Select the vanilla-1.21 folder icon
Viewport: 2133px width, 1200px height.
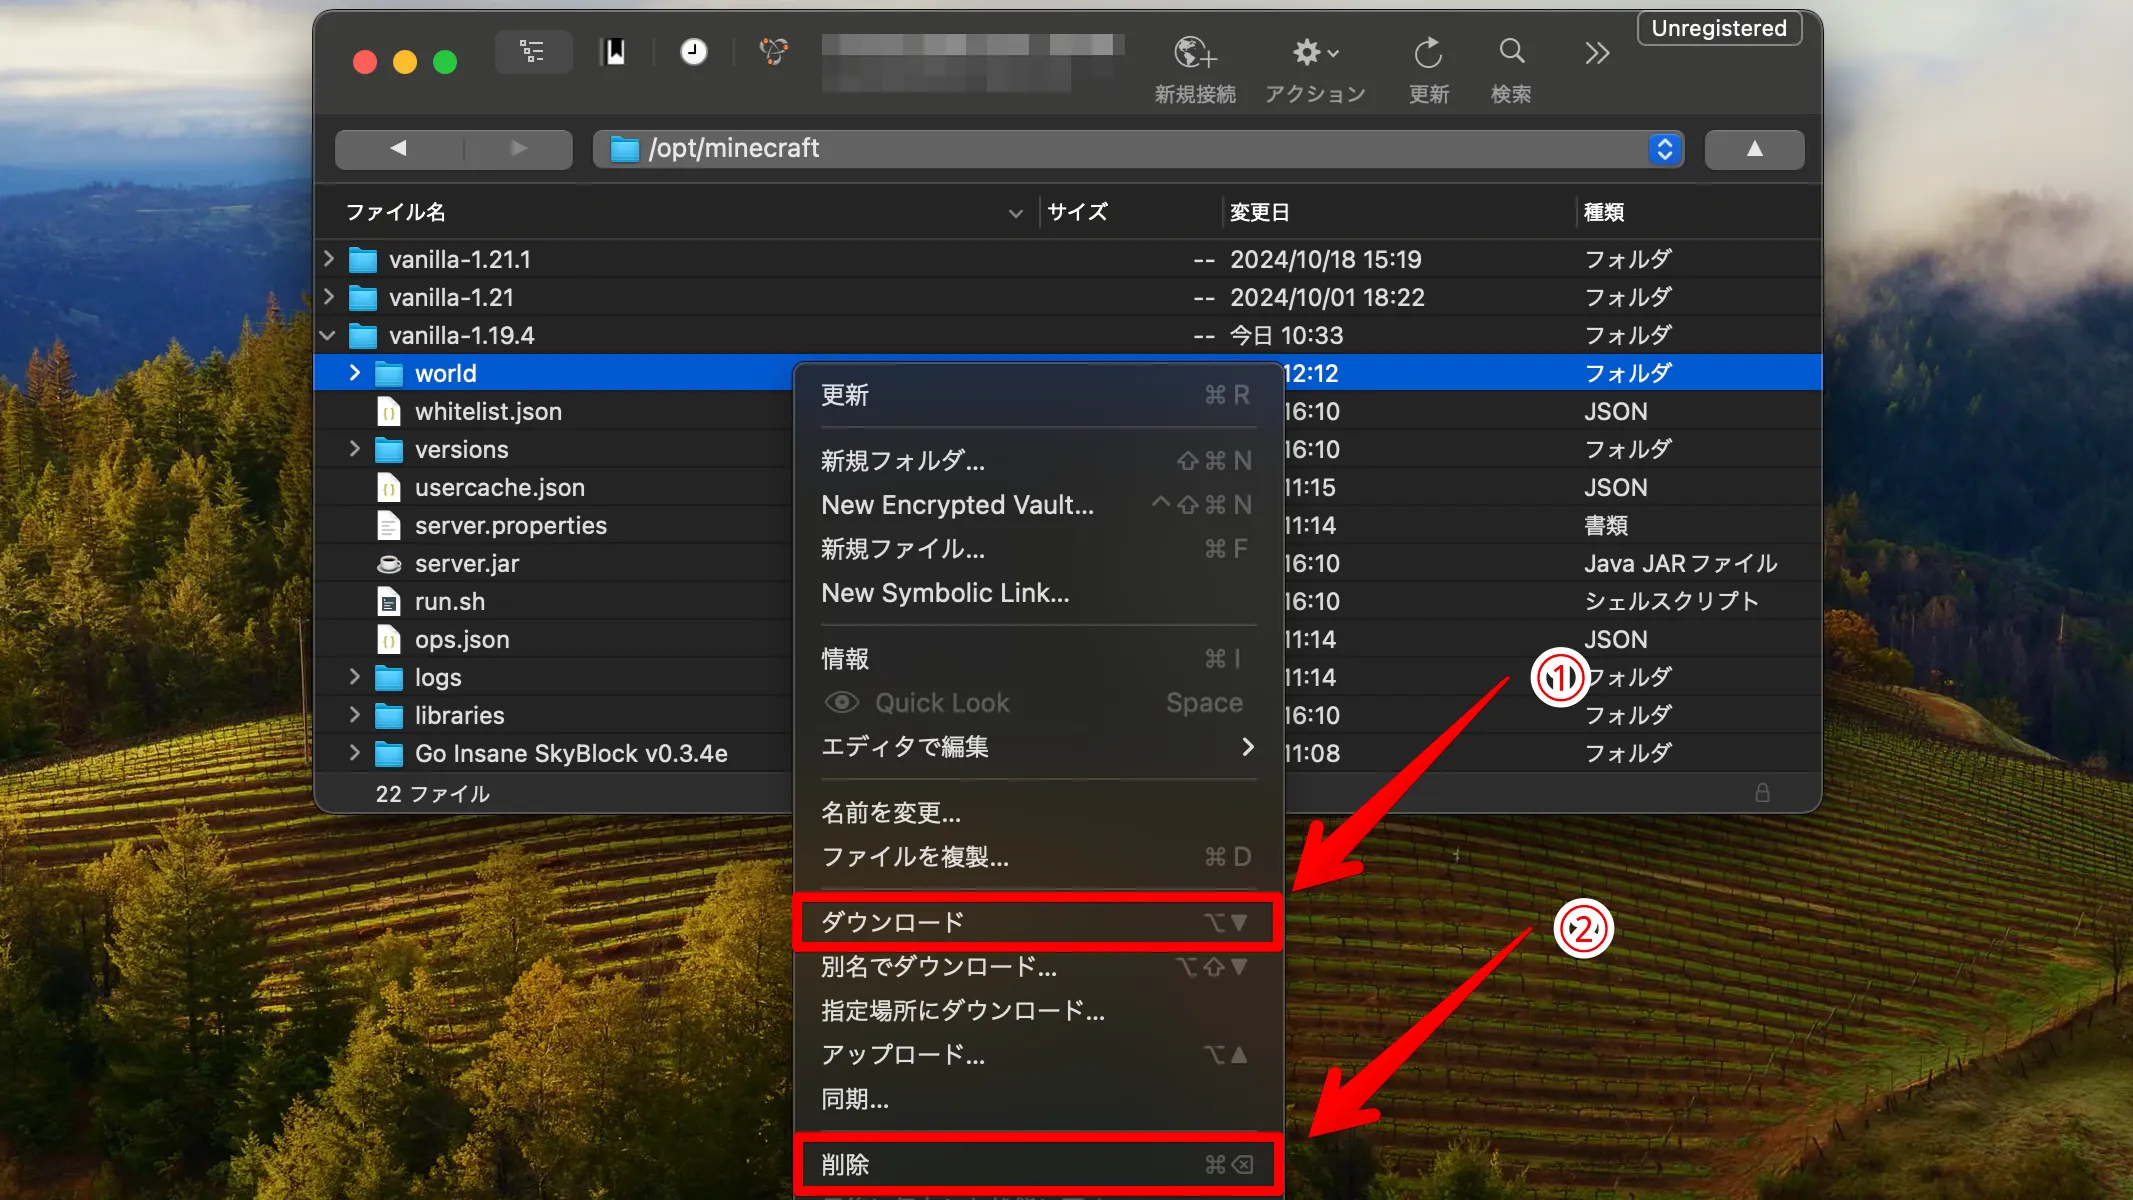point(362,298)
